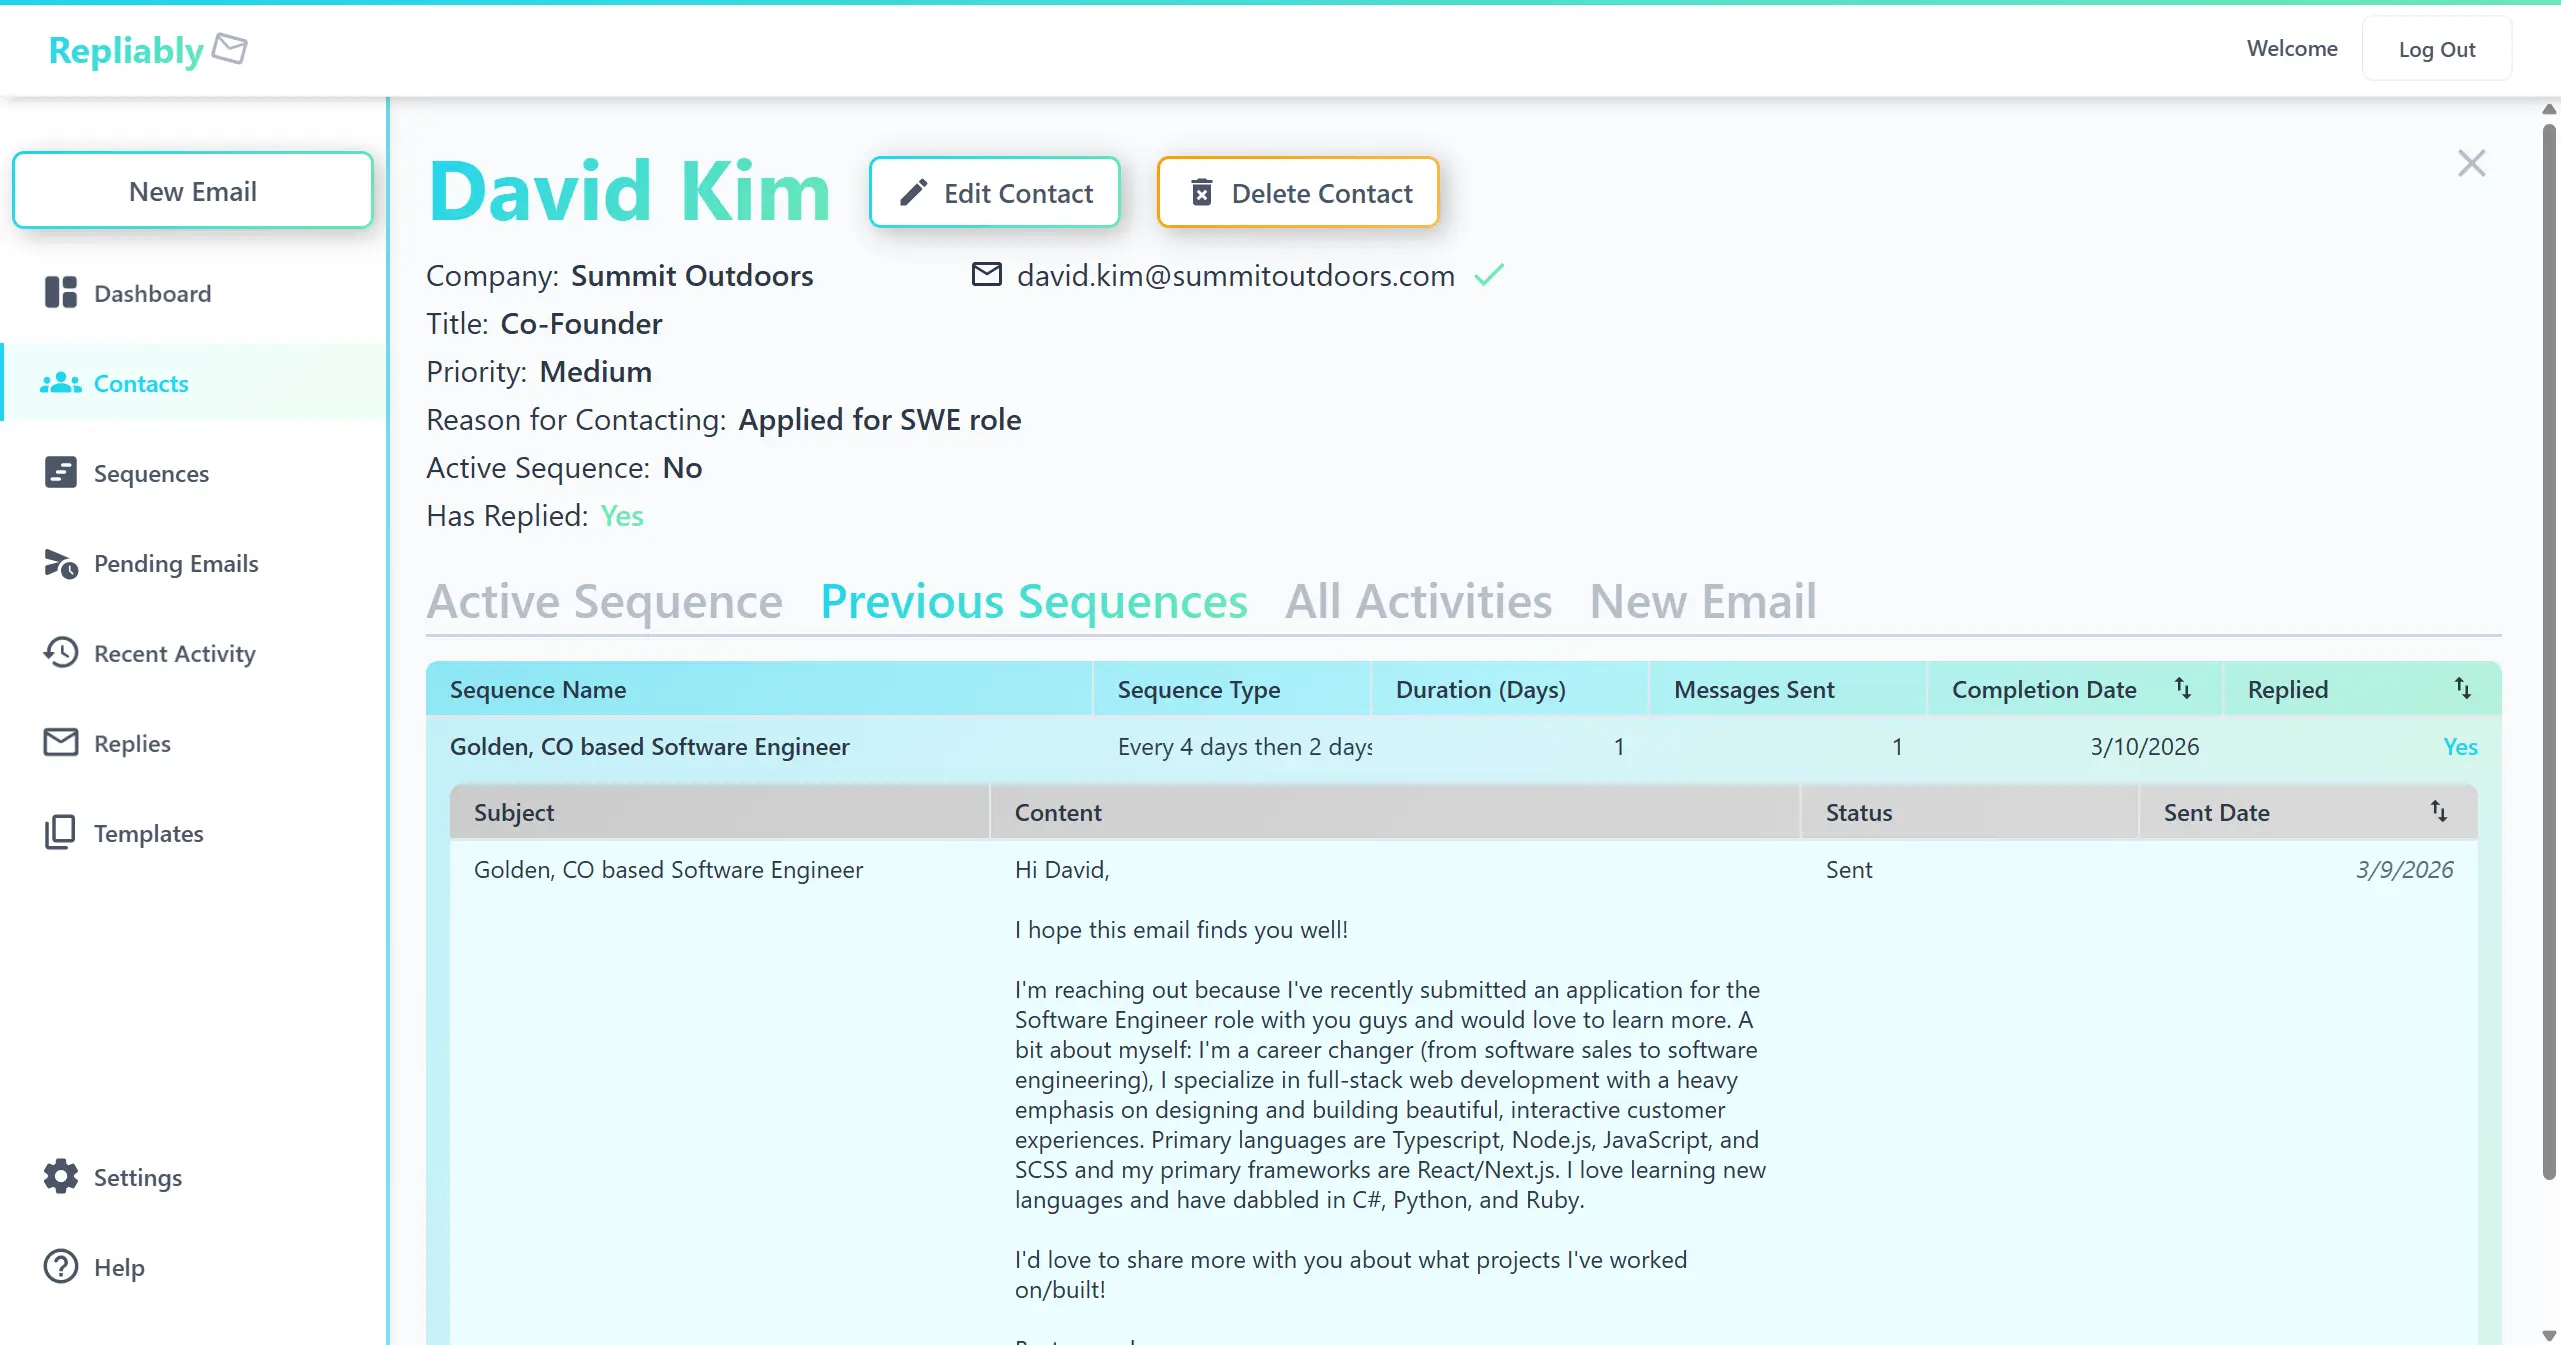Image resolution: width=2561 pixels, height=1345 pixels.
Task: Open Sequences via its sidebar icon
Action: 60,473
